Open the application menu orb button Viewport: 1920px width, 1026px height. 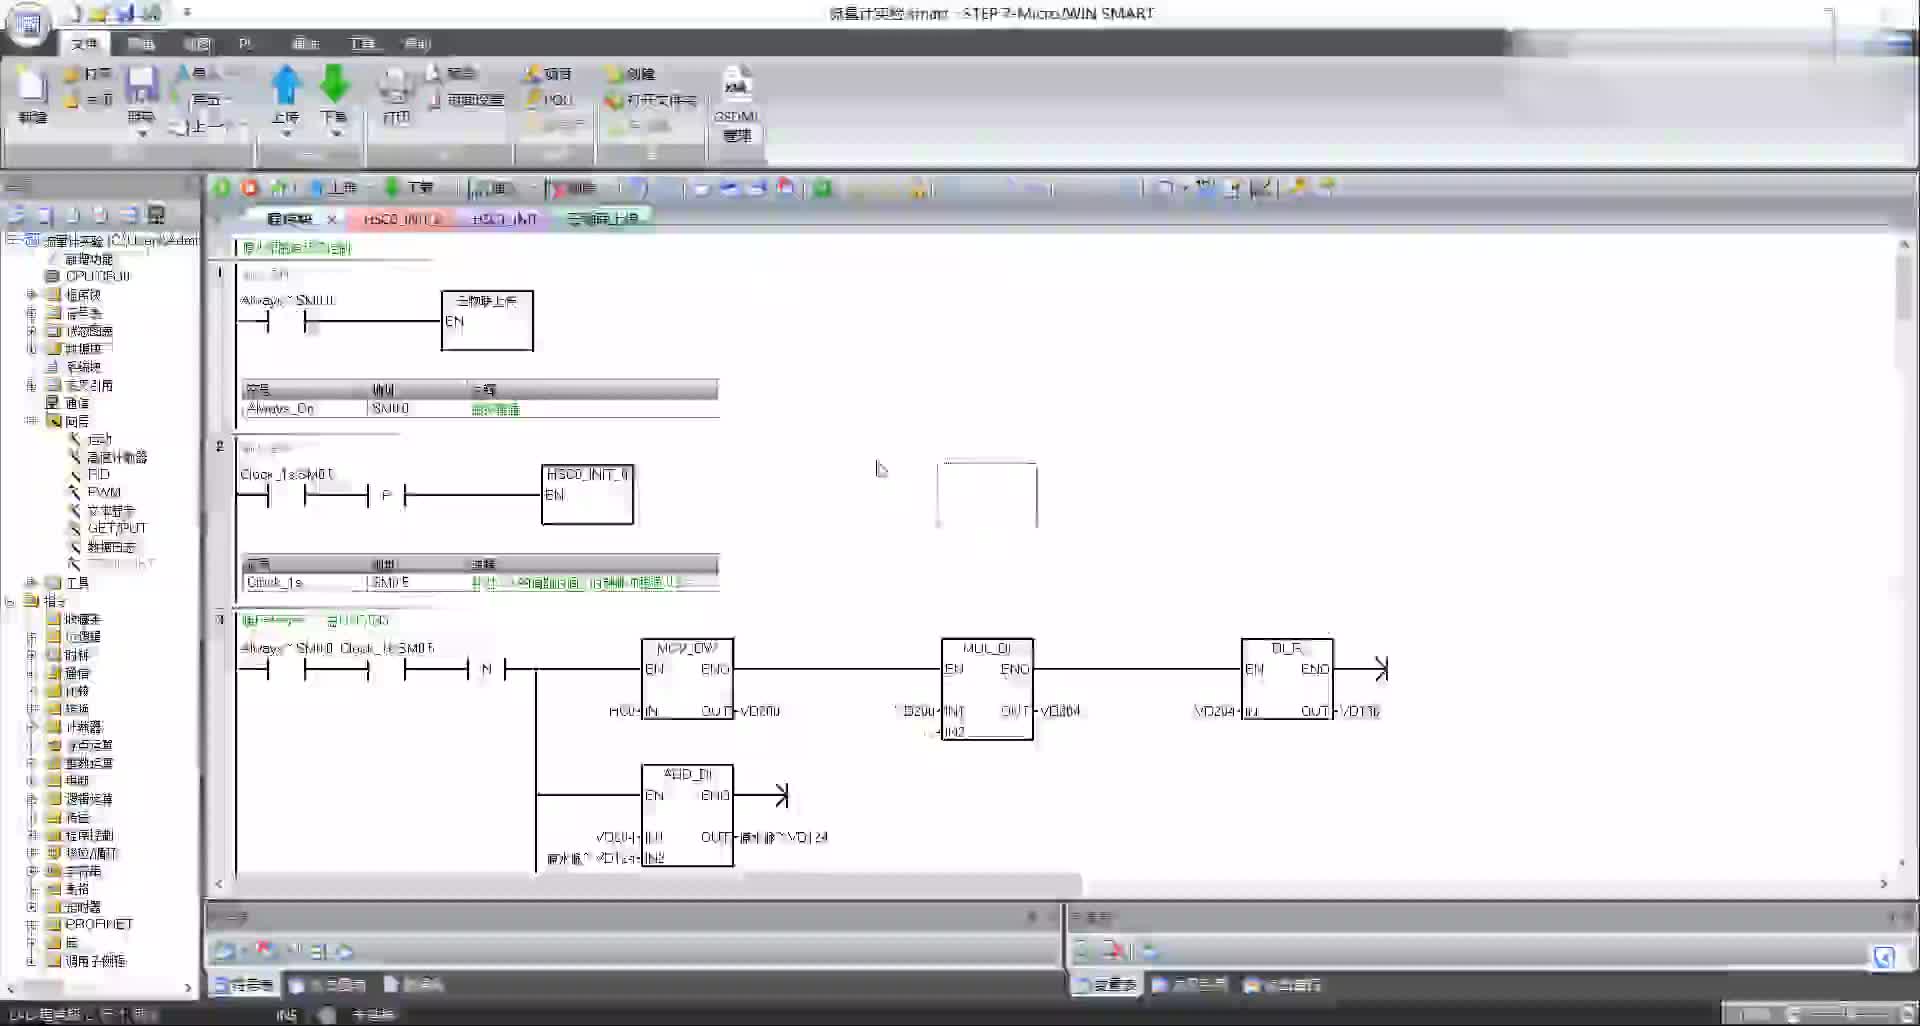[x=29, y=25]
